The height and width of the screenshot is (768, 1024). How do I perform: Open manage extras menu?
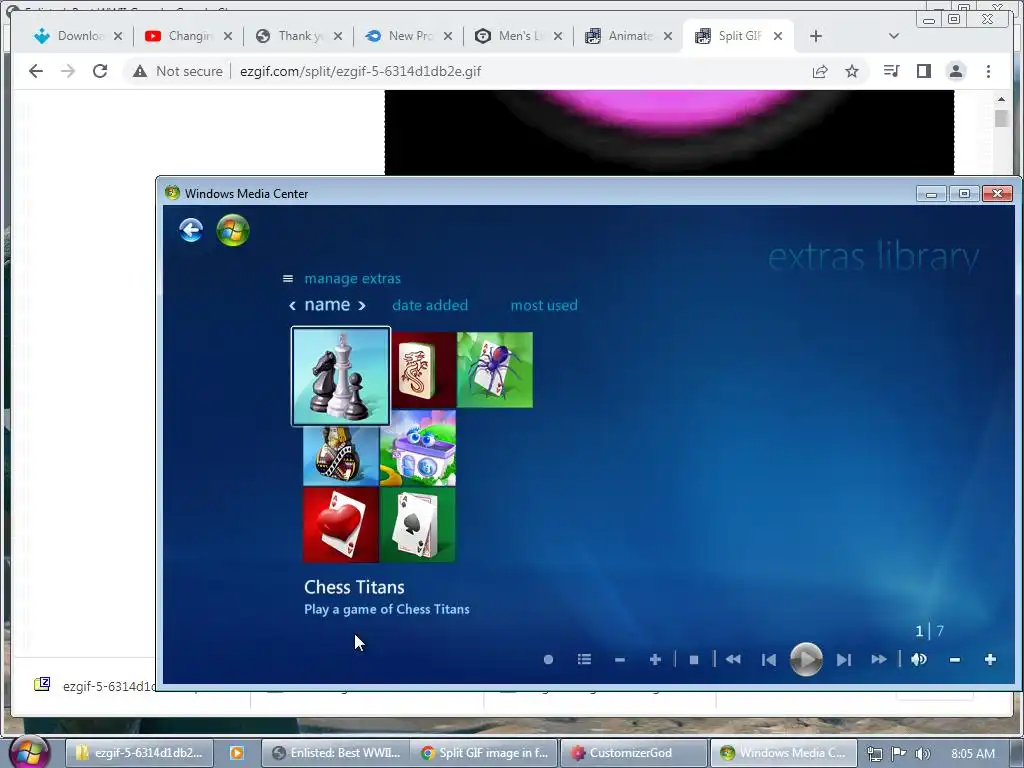[x=352, y=279]
